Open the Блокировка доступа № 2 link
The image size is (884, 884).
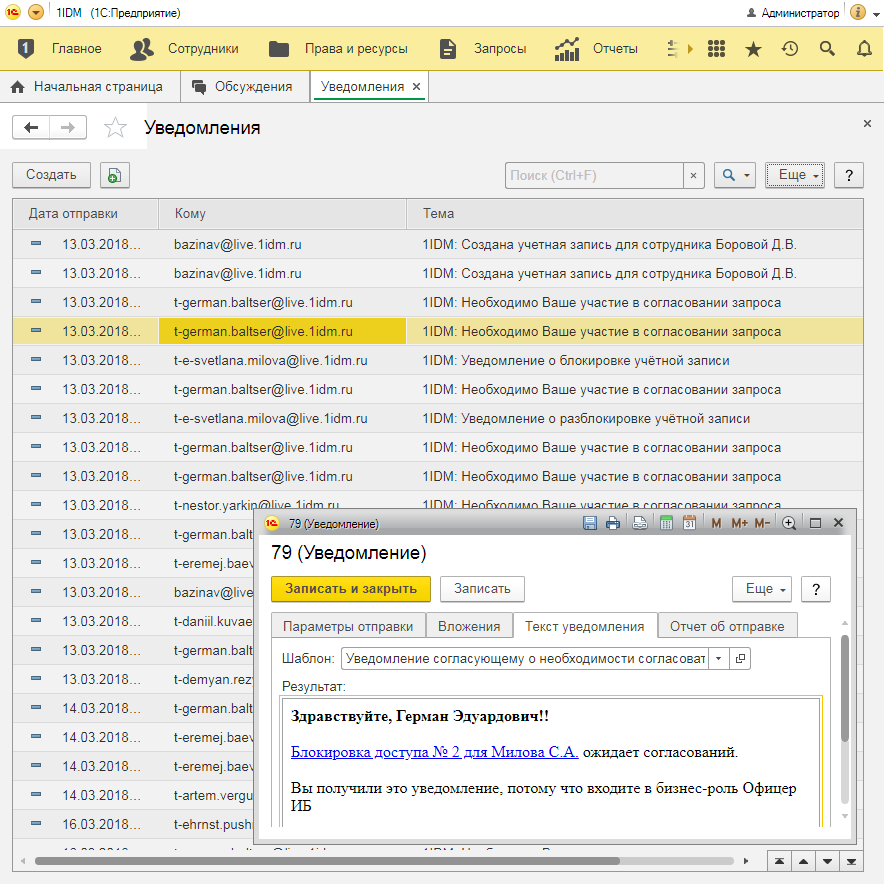coord(434,752)
